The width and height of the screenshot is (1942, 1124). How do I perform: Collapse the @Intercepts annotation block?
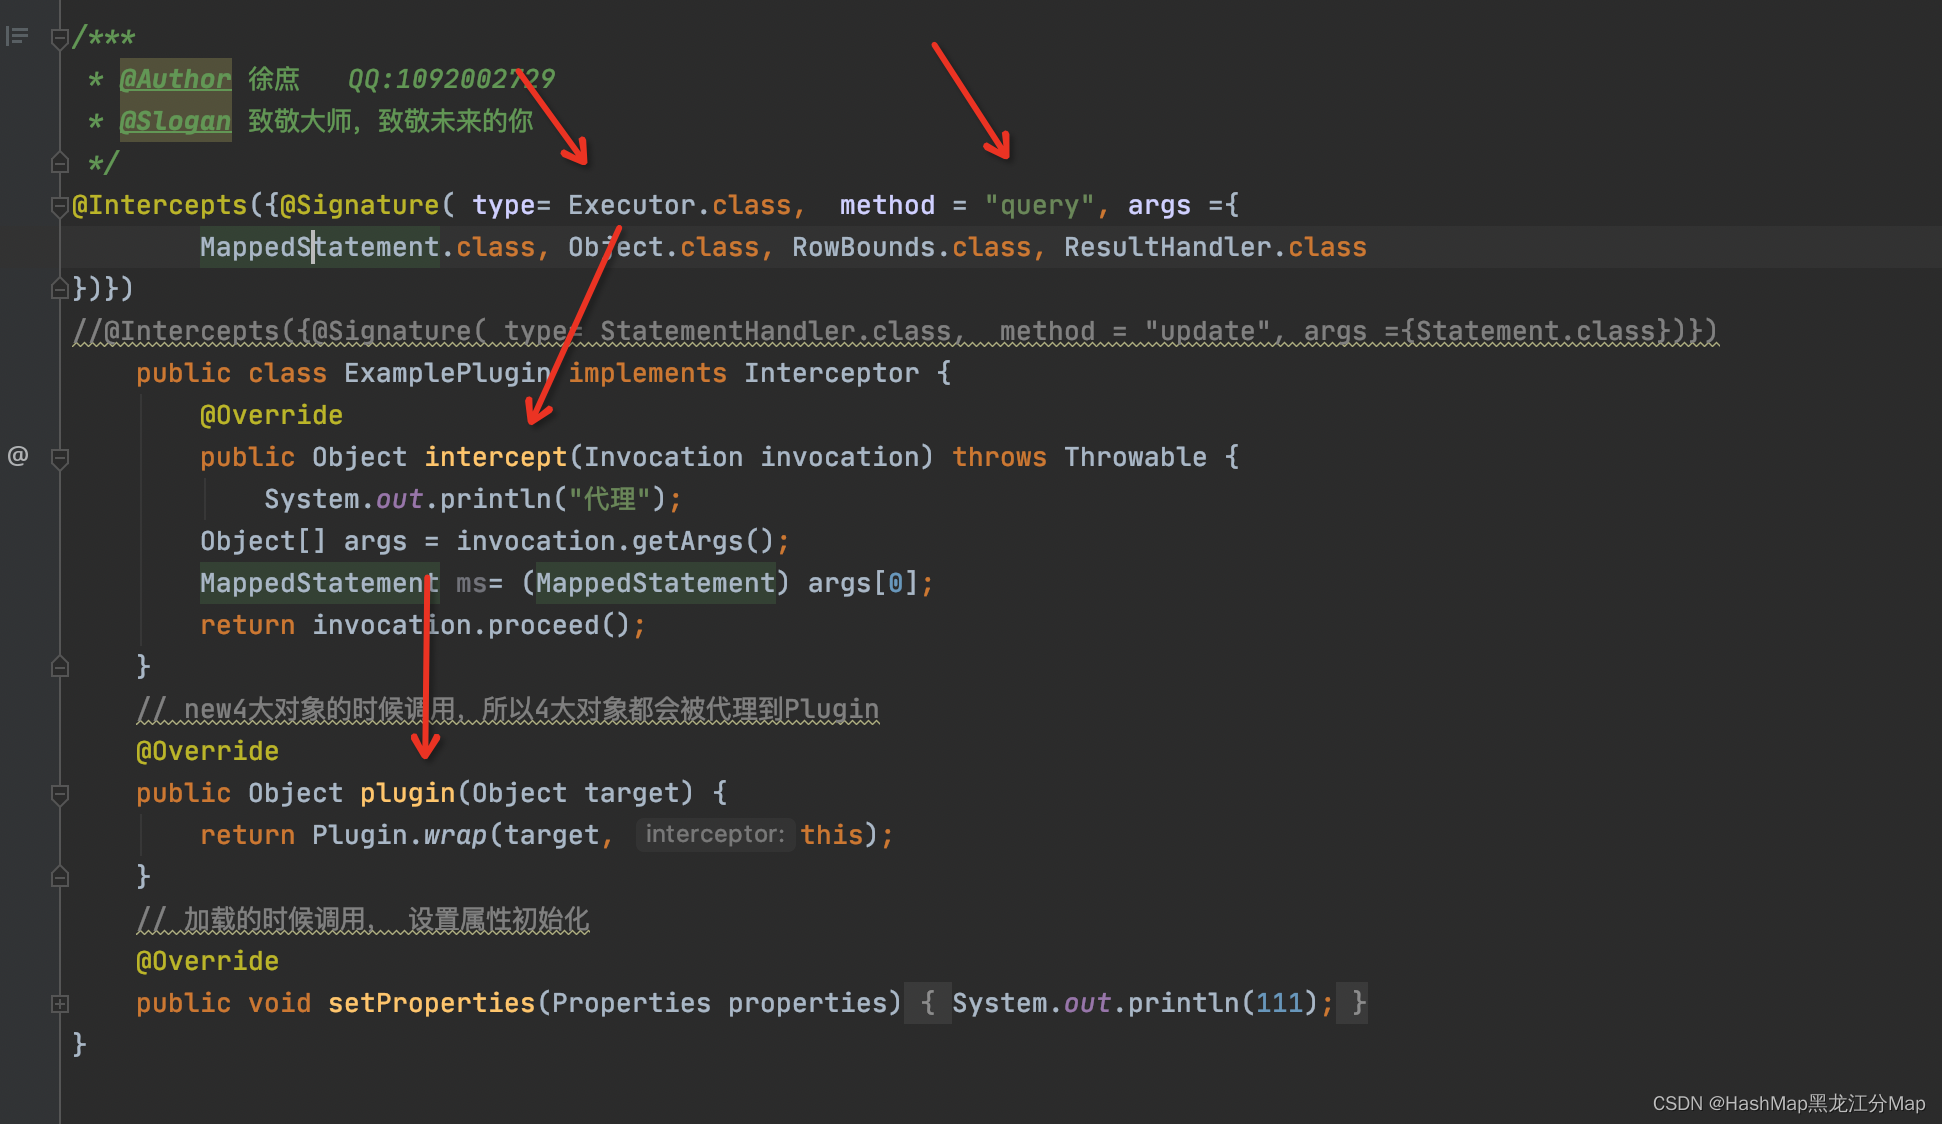point(60,205)
